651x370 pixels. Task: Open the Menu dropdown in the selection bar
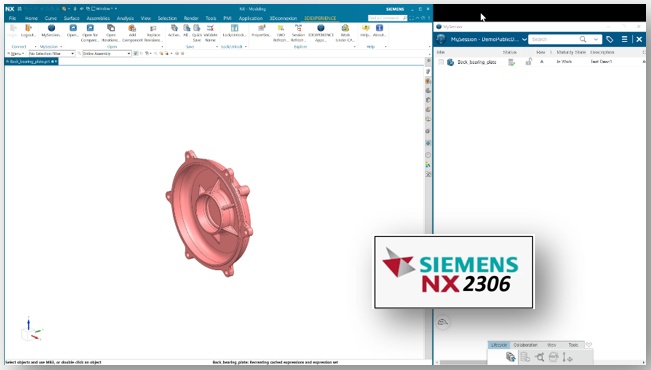click(16, 54)
